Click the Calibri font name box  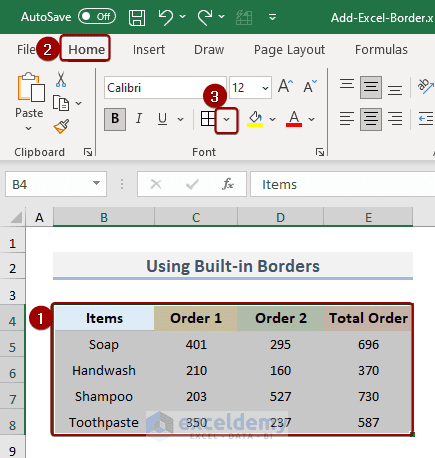165,88
